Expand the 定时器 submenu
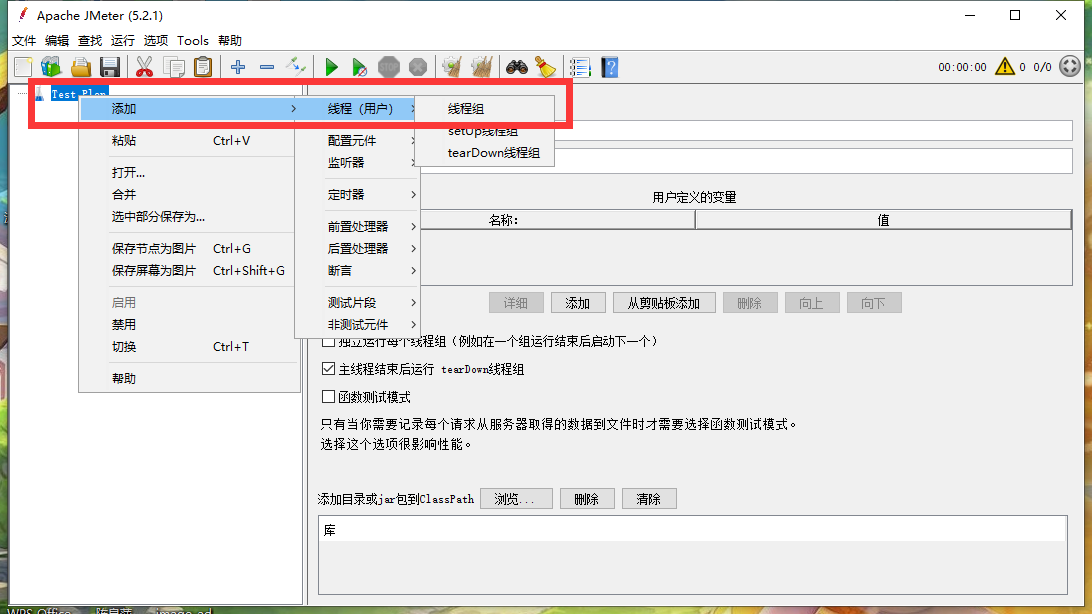 tap(348, 195)
